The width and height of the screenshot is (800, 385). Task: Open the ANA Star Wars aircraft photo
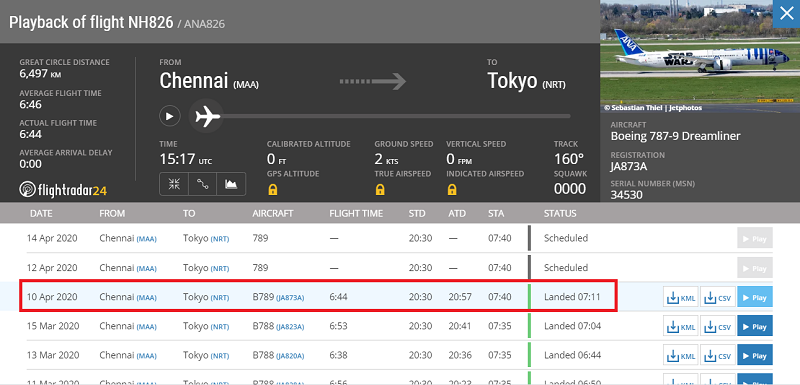700,56
